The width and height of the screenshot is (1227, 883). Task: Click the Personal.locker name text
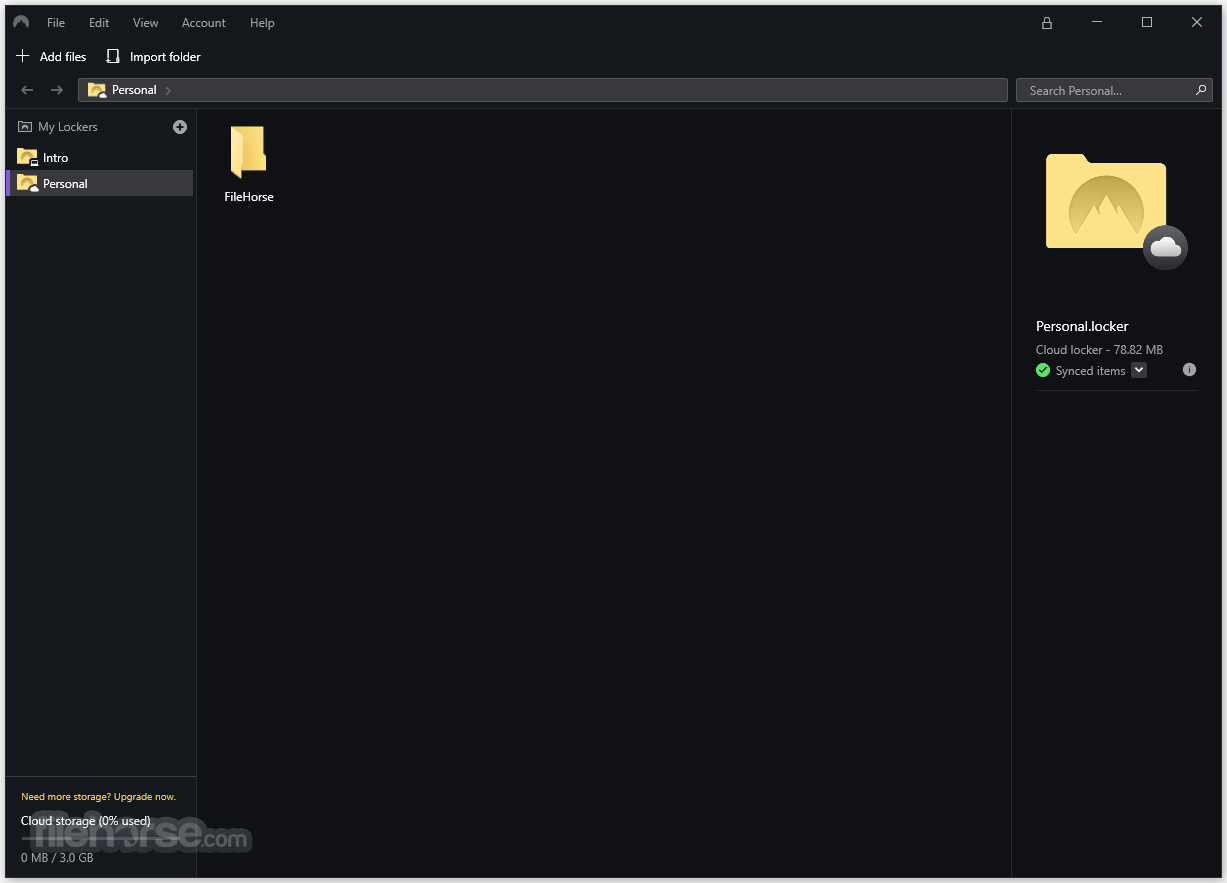[1082, 327]
